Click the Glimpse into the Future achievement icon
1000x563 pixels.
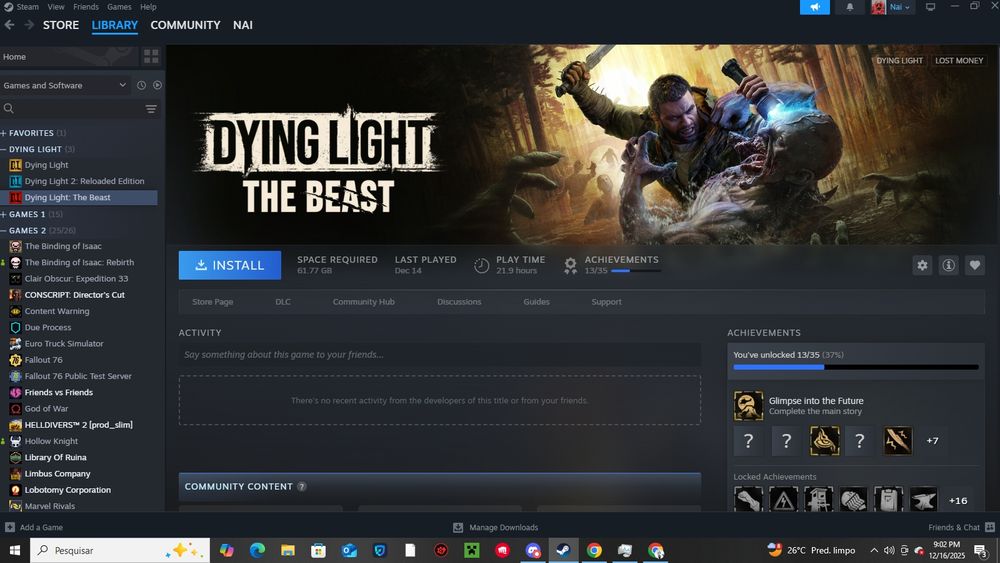click(748, 406)
